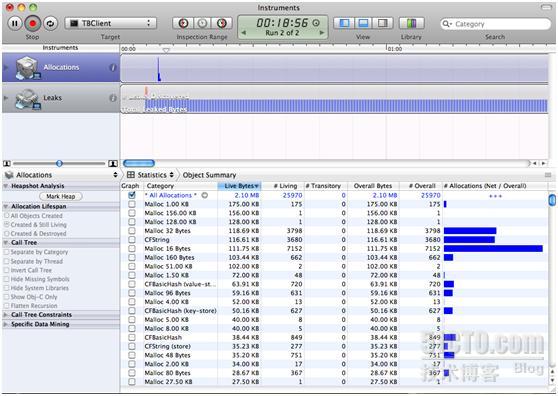Click the zoom-out icon left of slider
This screenshot has height=396, width=558.
[6, 163]
